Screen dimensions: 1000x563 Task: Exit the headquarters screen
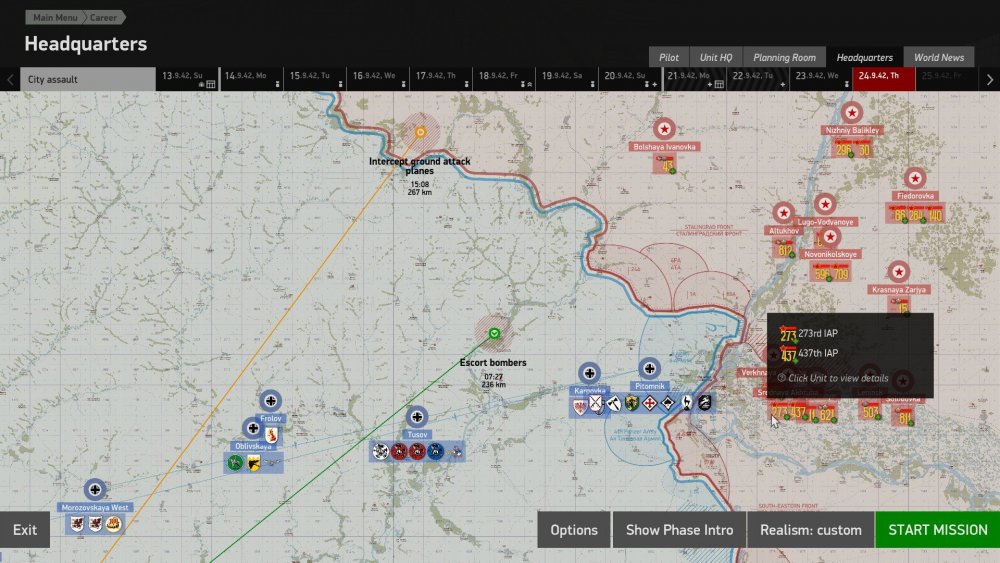coord(25,530)
